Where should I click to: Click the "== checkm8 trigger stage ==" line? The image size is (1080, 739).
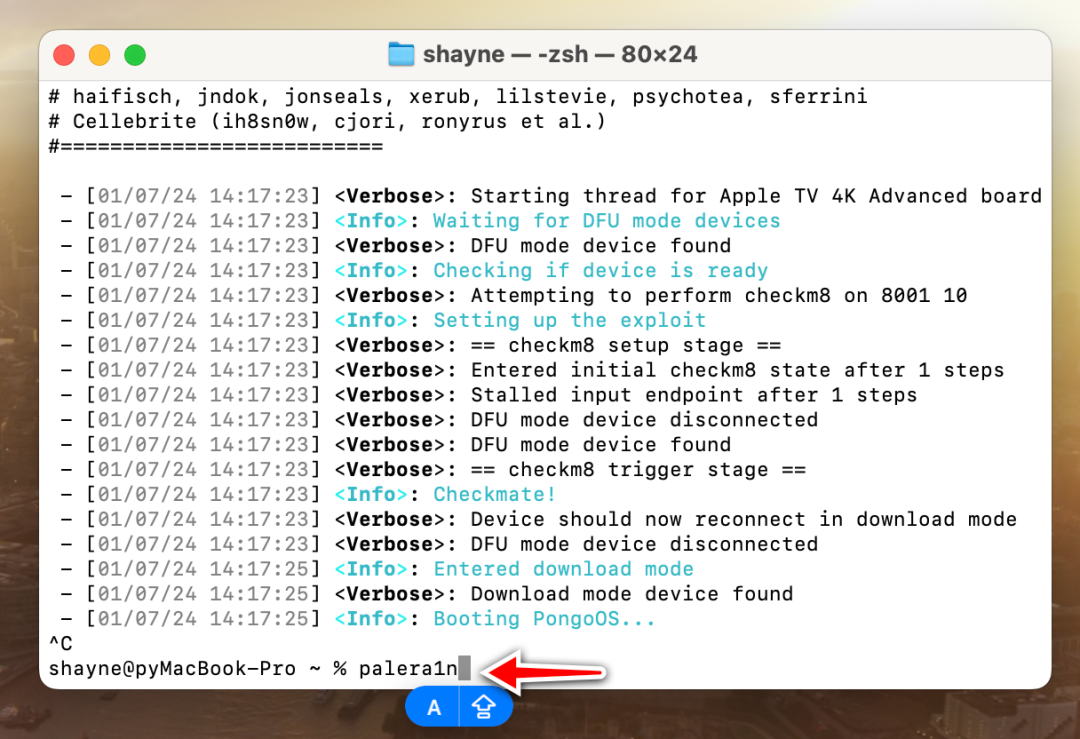[x=638, y=469]
